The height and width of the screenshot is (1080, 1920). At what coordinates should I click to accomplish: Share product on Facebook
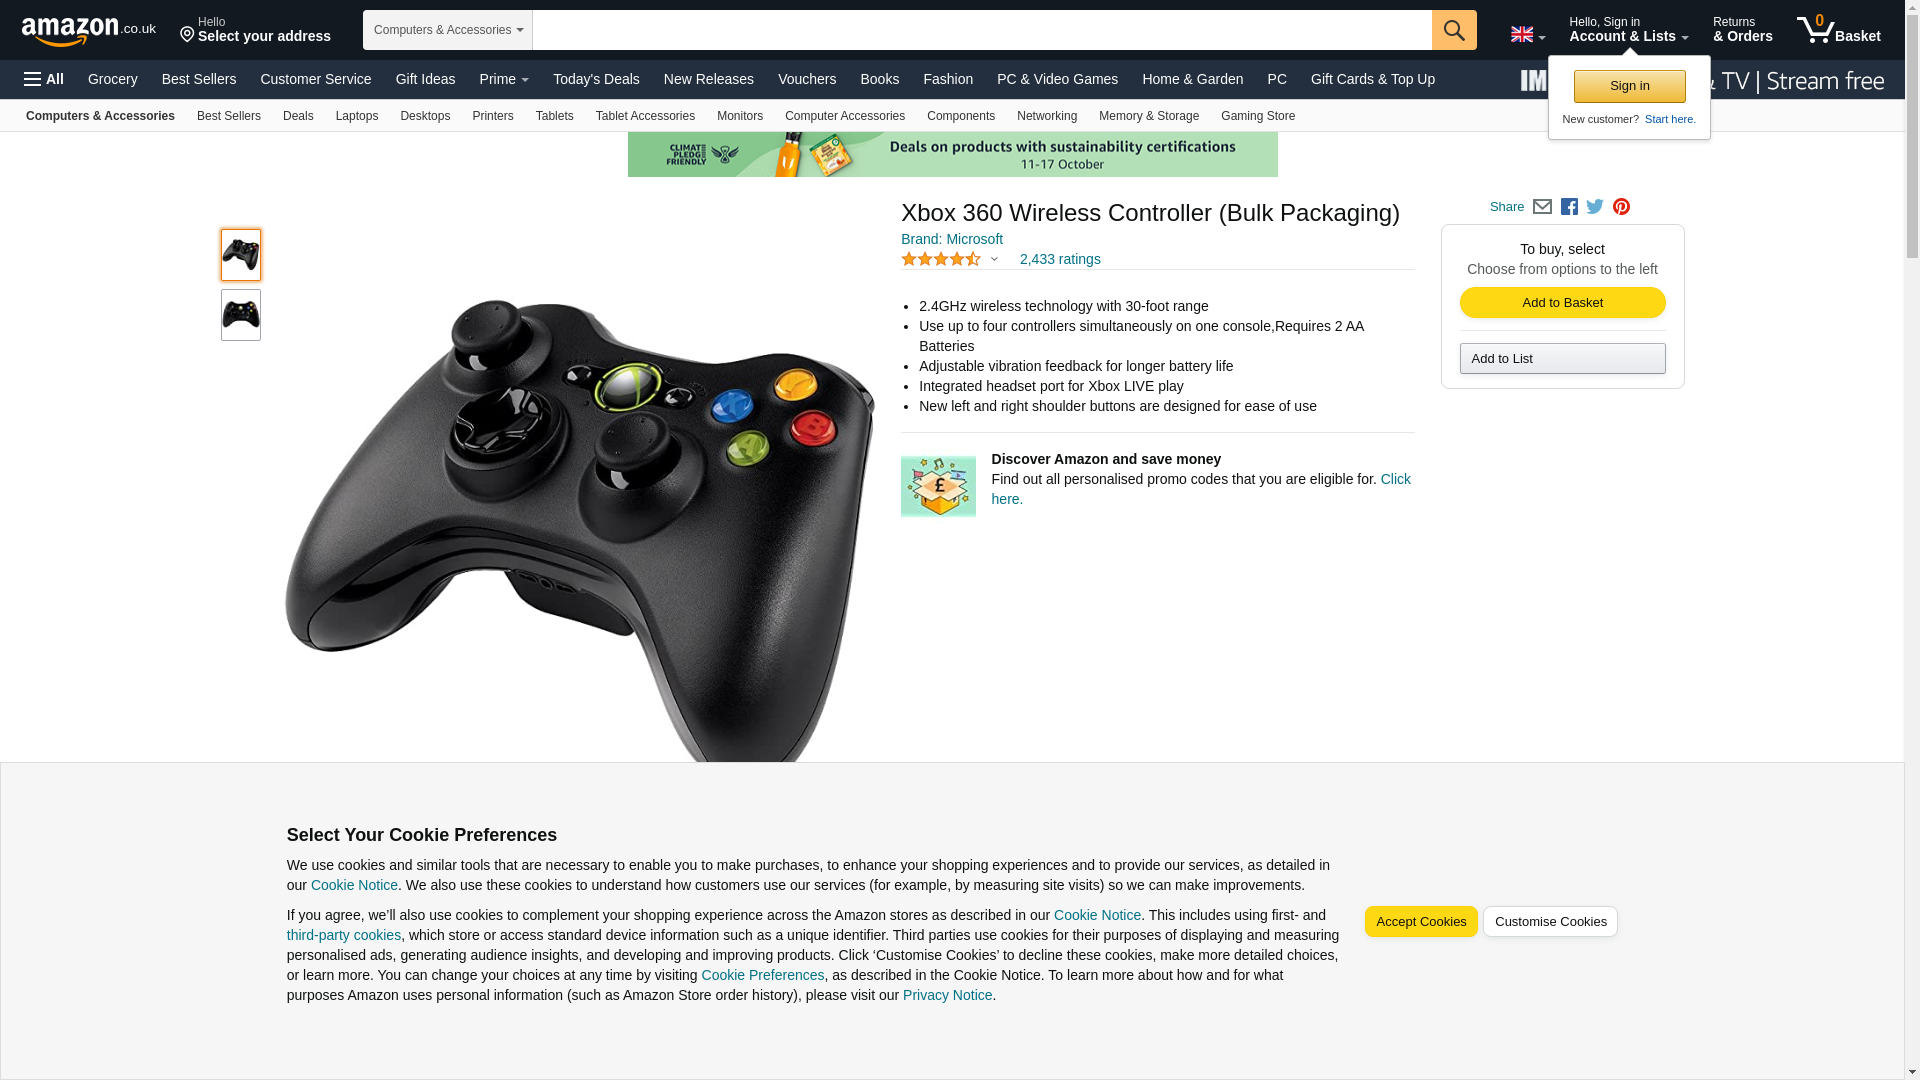coord(1569,207)
